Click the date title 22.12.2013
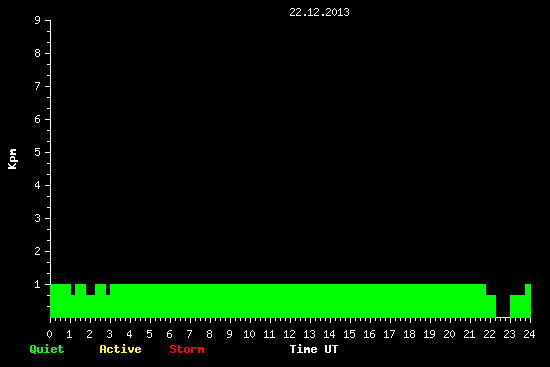Viewport: 550px width, 367px height. coord(319,12)
